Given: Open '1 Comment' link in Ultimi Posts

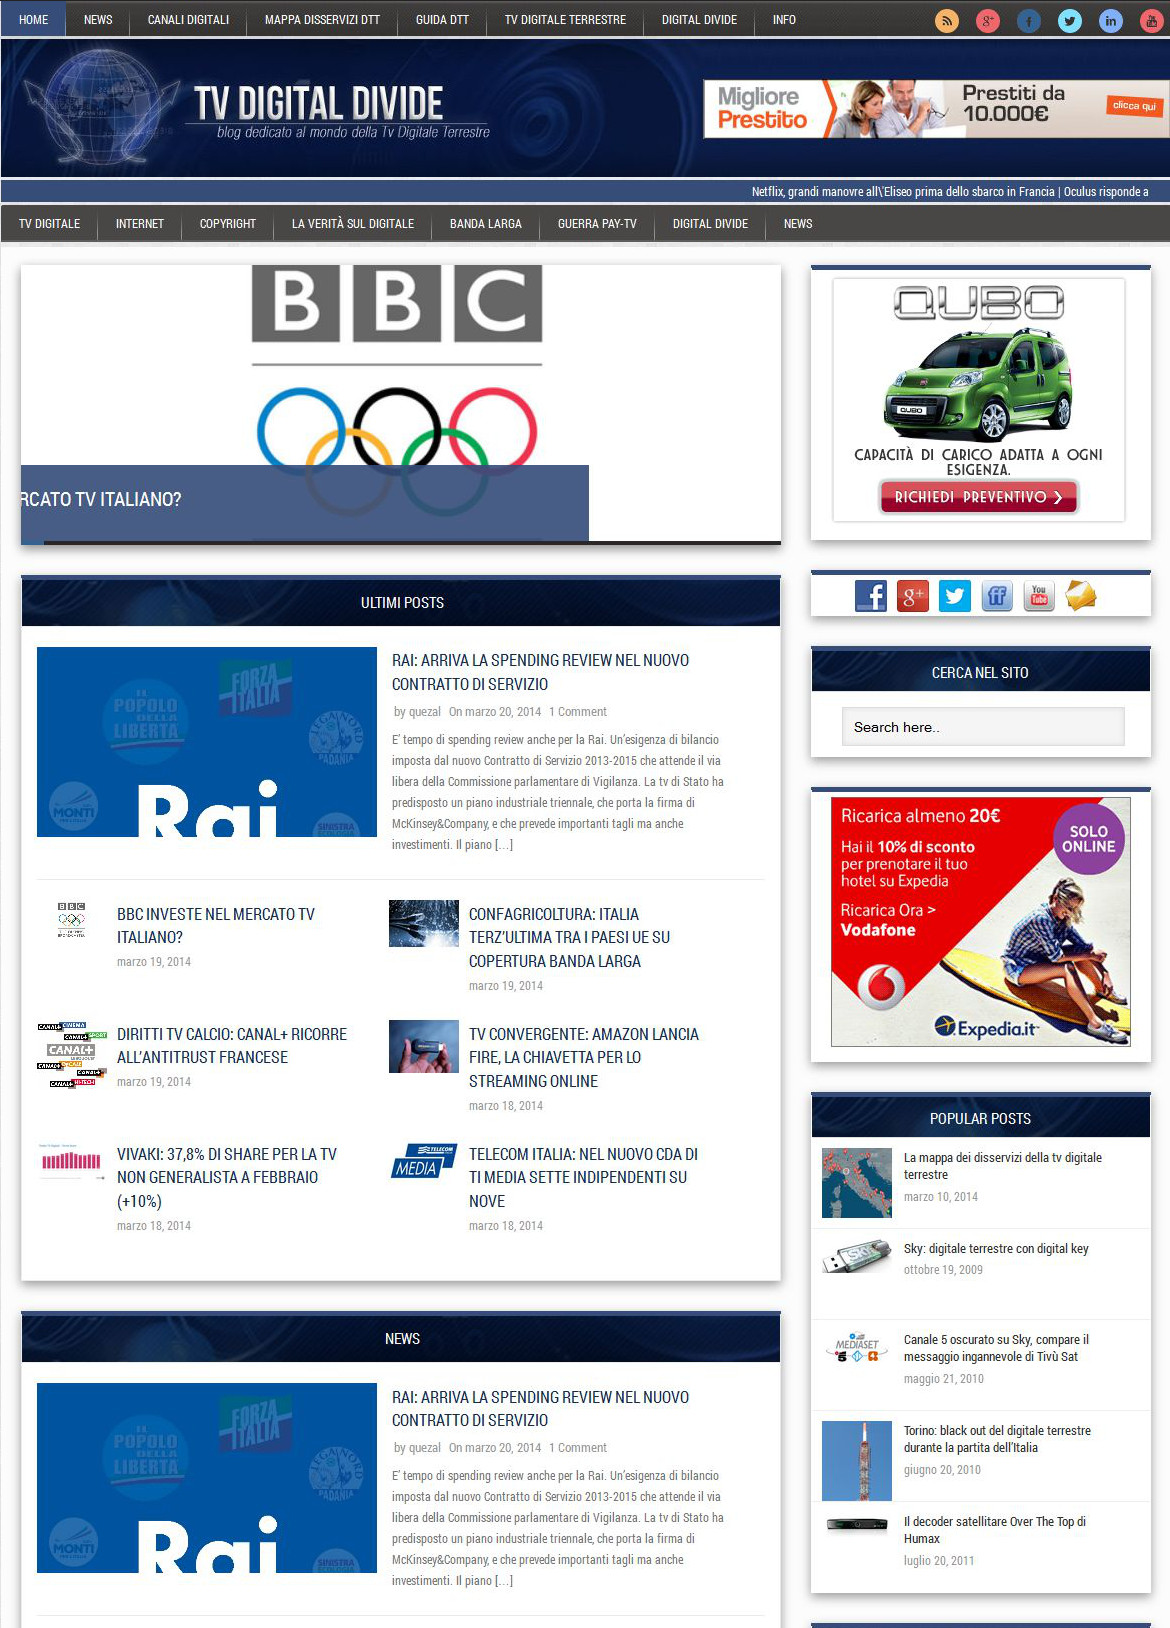Looking at the screenshot, I should pyautogui.click(x=578, y=712).
